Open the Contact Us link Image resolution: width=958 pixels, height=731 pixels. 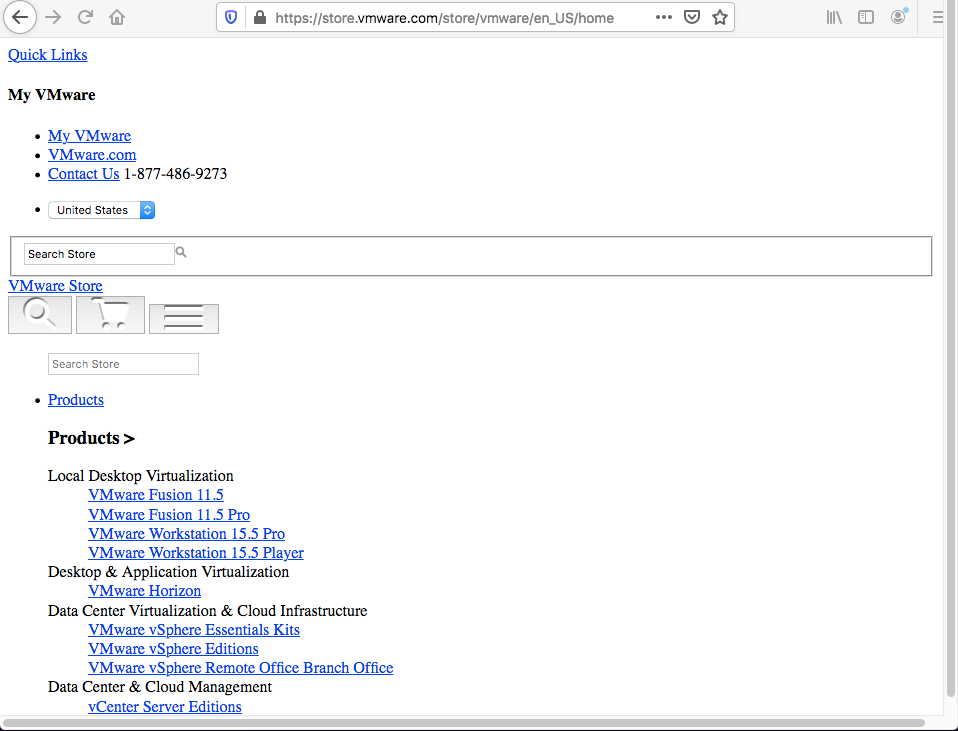click(84, 174)
